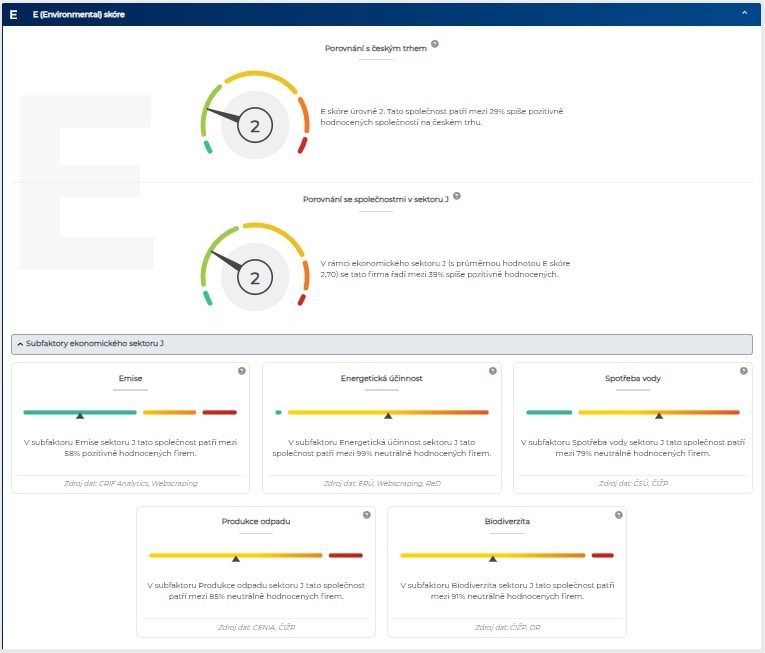The height and width of the screenshot is (653, 765).
Task: Click help icon in Produkce odpadu card
Action: (367, 515)
